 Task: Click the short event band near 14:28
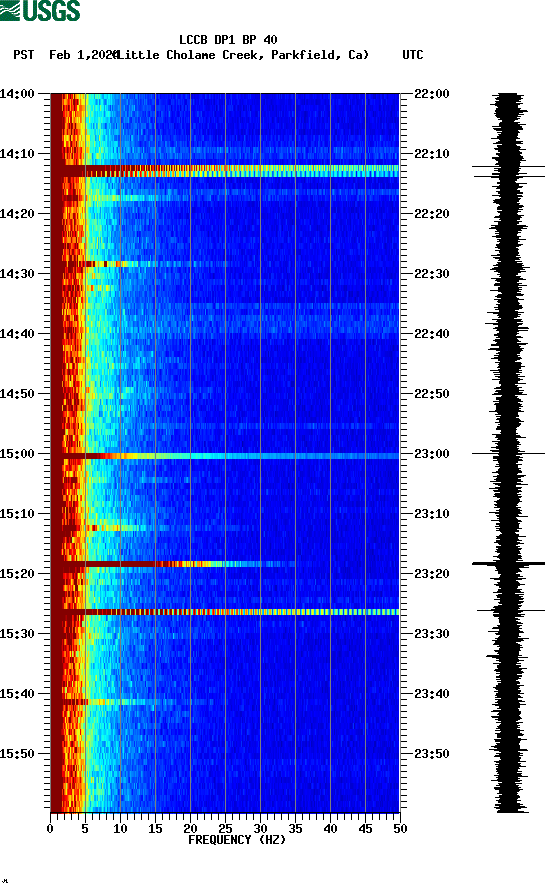pos(139,264)
